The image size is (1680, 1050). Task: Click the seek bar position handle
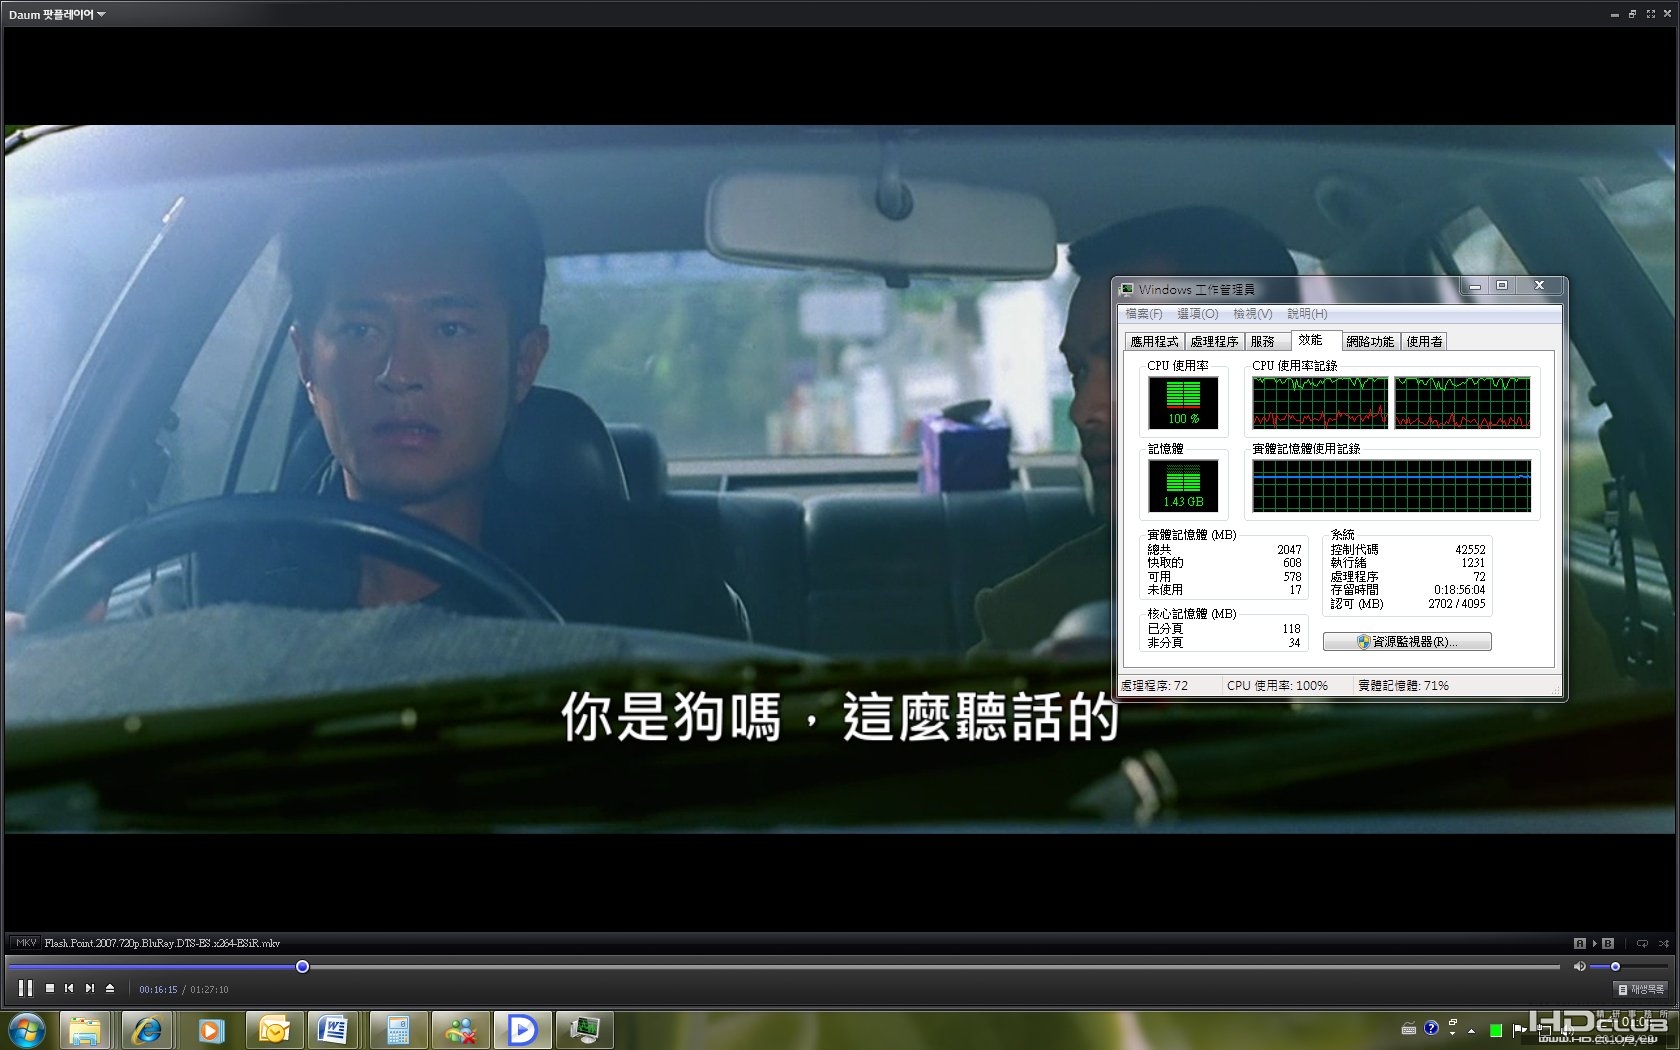coord(302,966)
